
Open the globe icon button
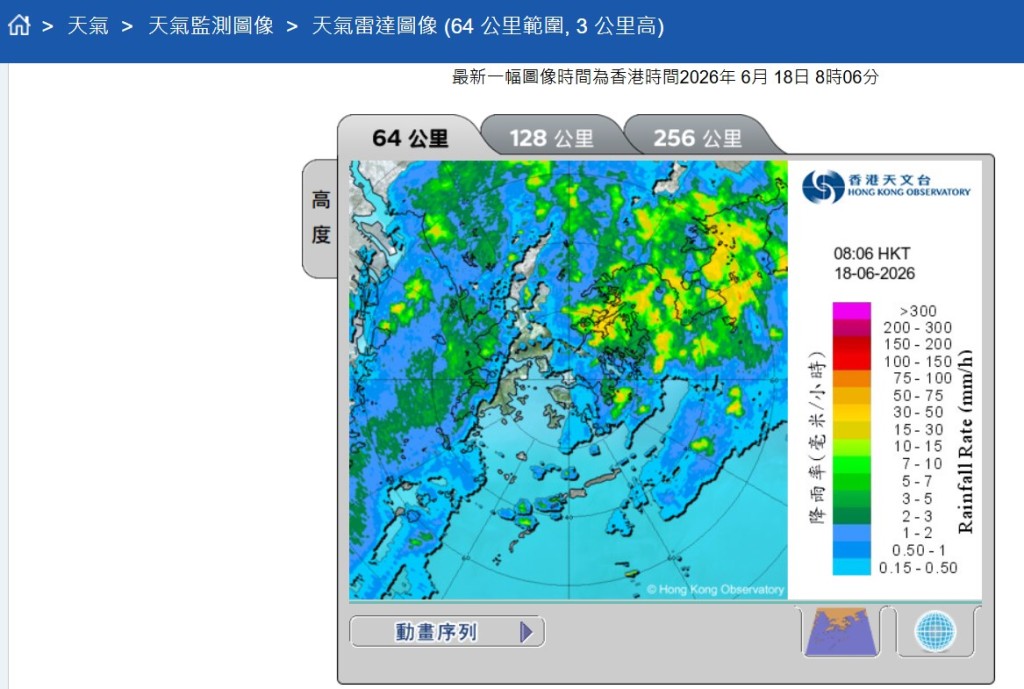tap(935, 632)
